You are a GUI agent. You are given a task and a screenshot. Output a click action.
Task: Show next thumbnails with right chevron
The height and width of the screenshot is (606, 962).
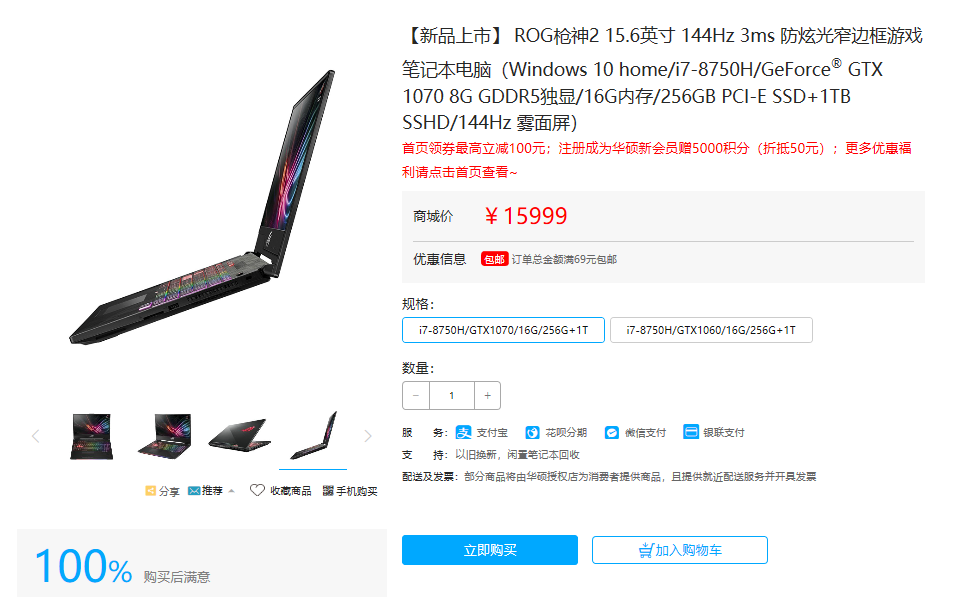[367, 436]
